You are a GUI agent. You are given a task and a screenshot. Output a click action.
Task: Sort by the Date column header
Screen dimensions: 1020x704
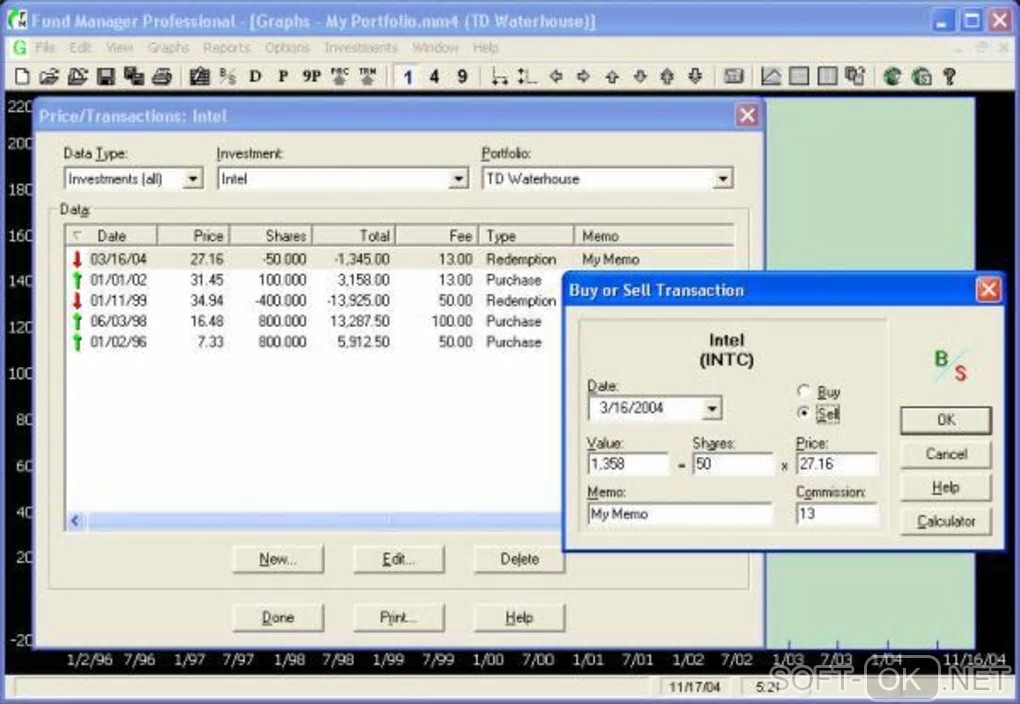(111, 236)
